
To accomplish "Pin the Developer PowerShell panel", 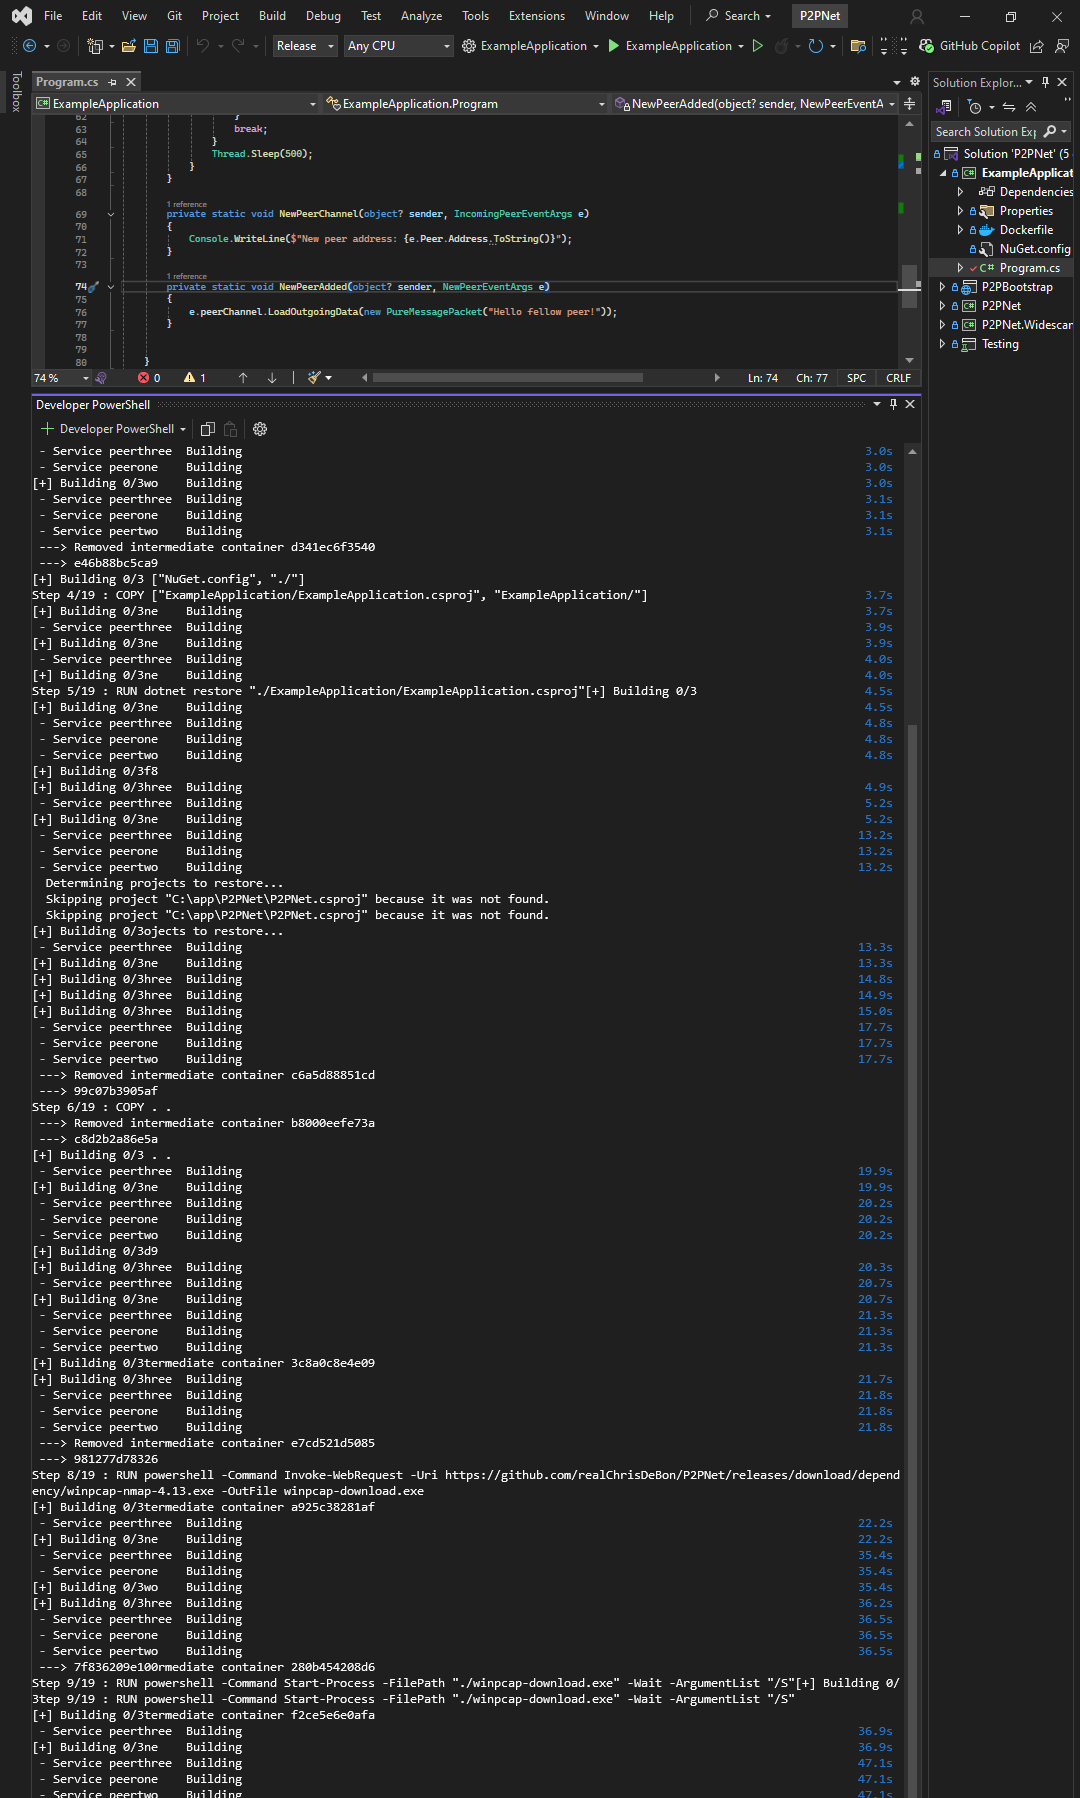I will [893, 404].
